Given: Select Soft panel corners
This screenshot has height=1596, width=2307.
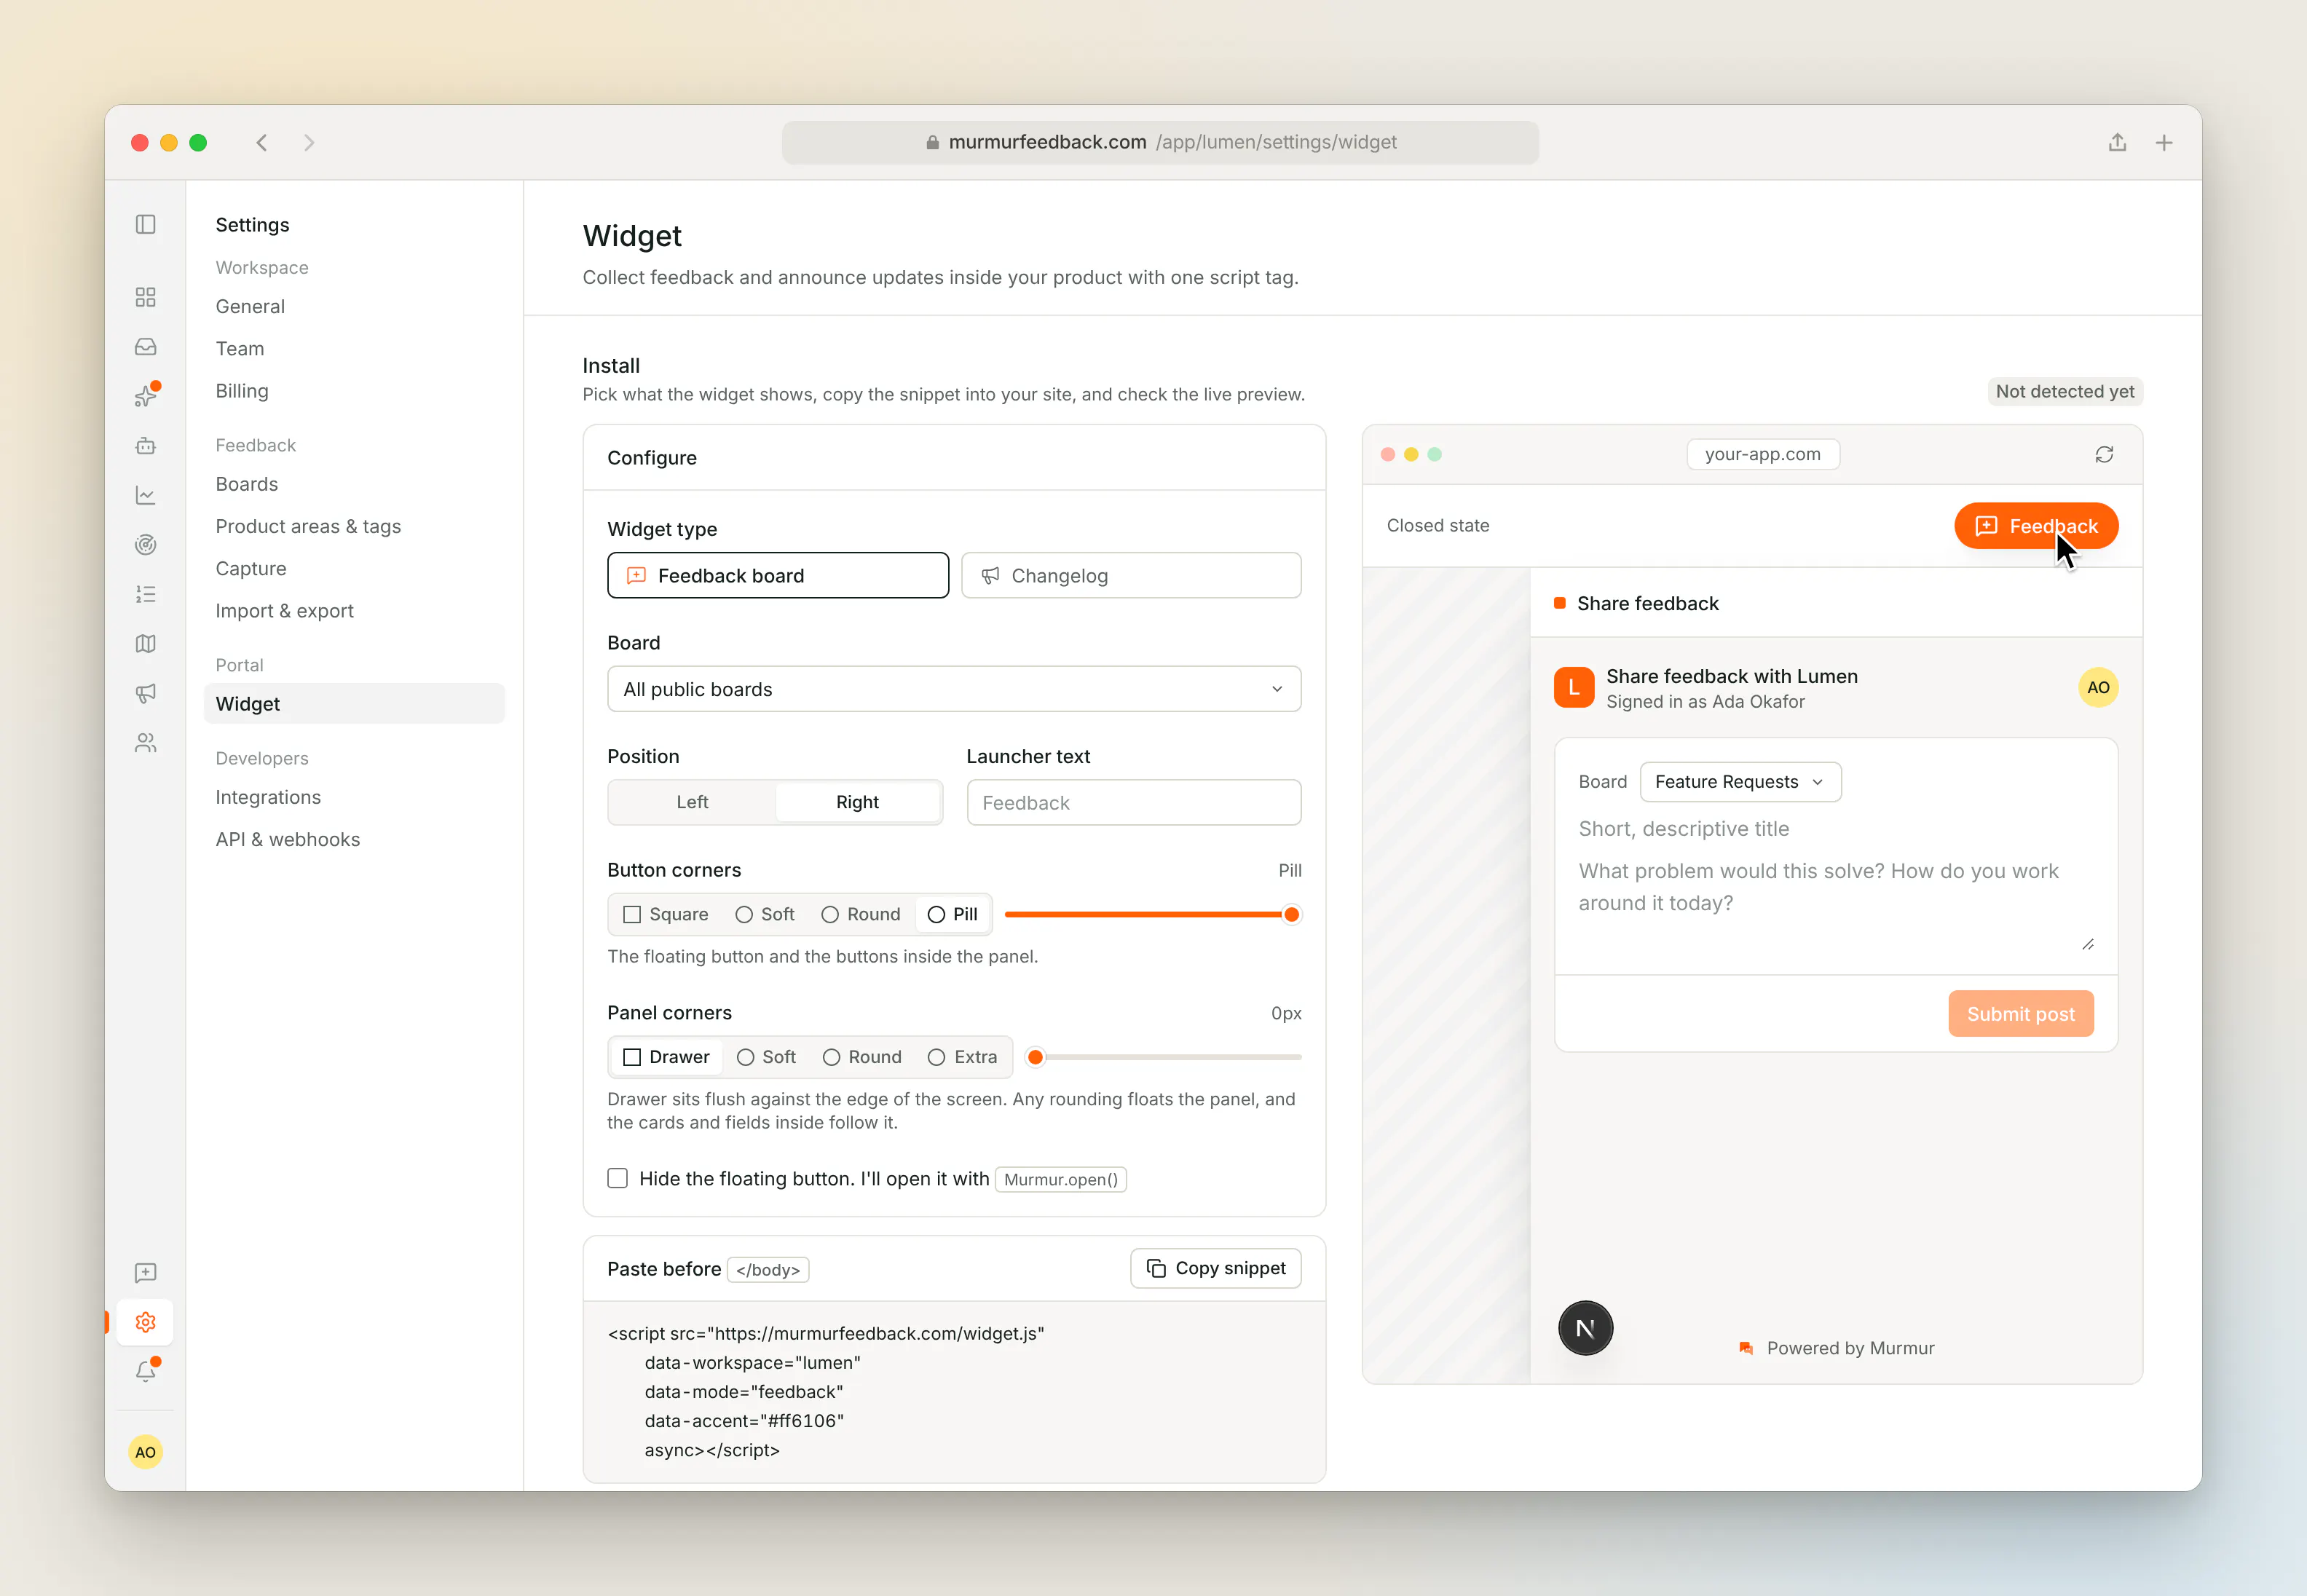Looking at the screenshot, I should 766,1057.
